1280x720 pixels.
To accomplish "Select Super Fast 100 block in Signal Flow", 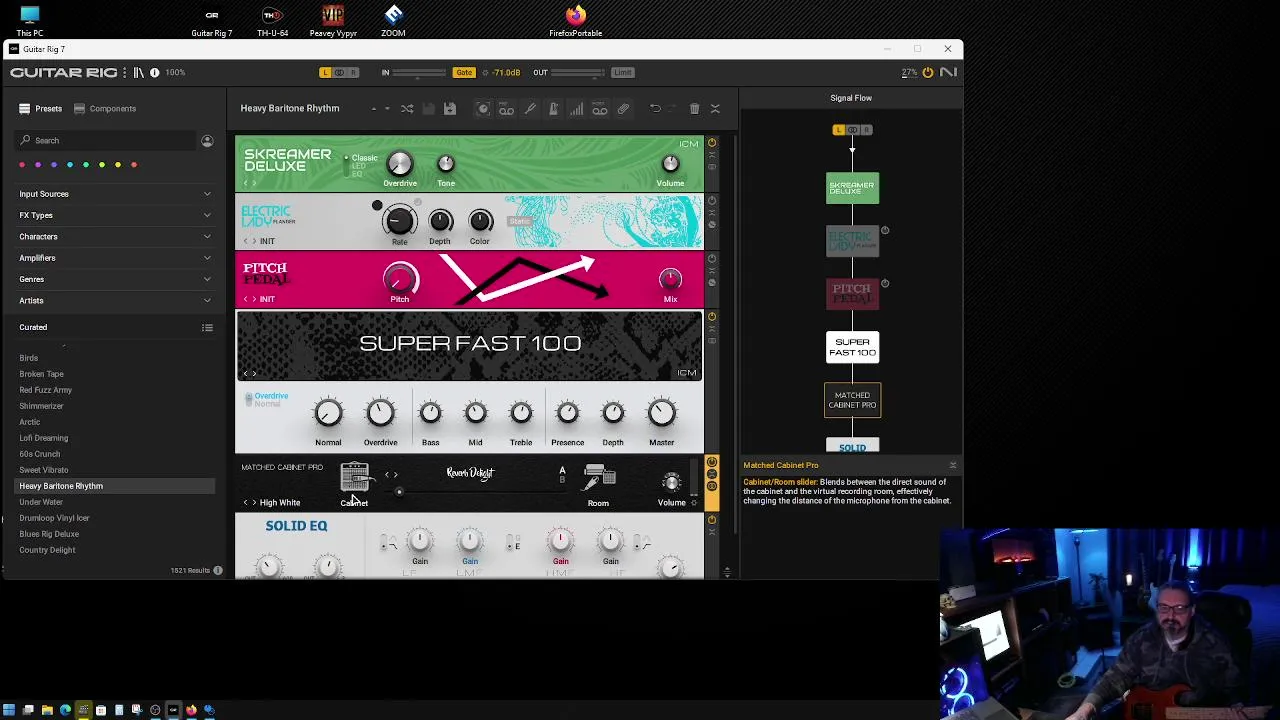I will 852,347.
